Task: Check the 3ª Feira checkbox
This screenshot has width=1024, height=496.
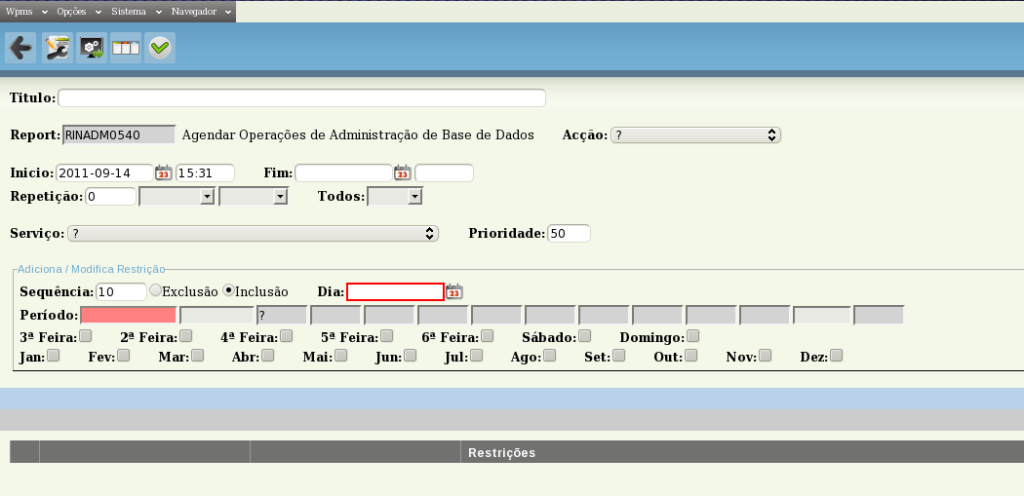Action: pos(86,335)
